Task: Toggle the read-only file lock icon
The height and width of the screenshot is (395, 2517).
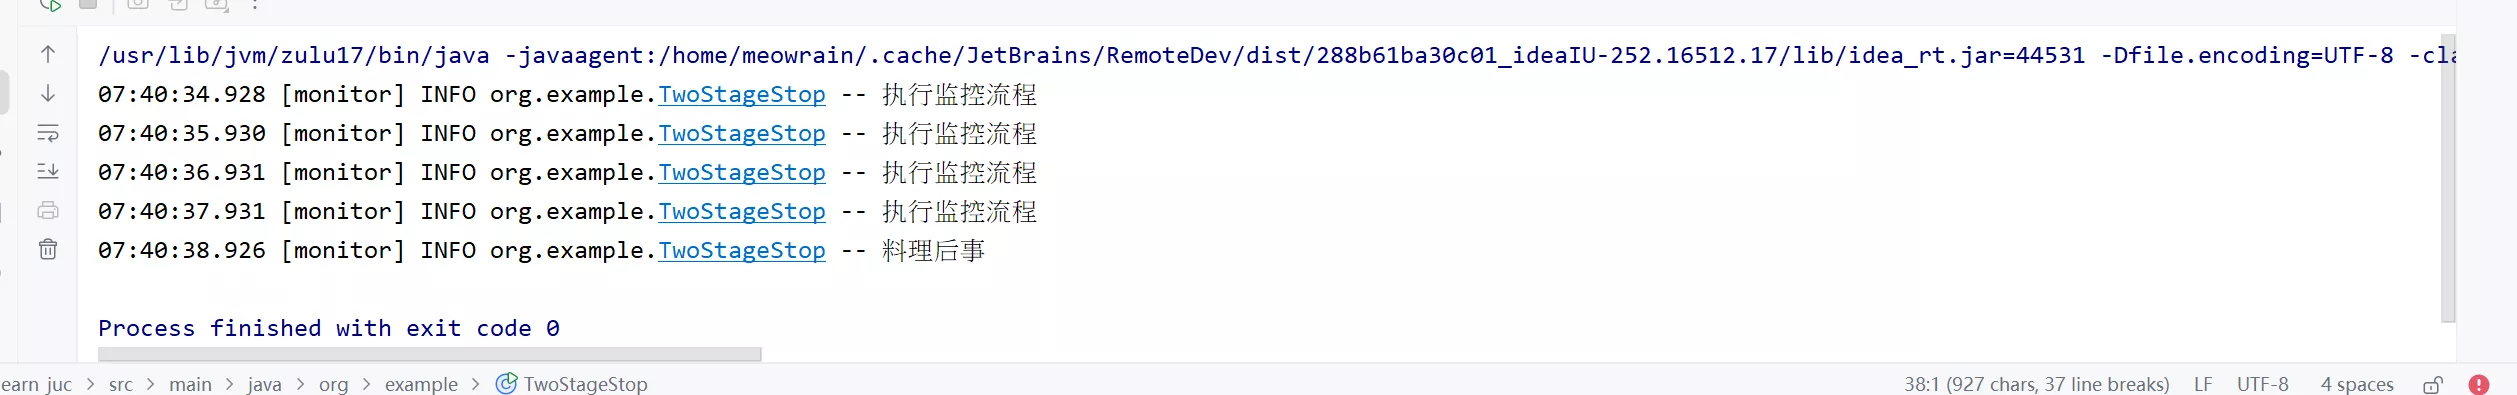Action: (2433, 385)
